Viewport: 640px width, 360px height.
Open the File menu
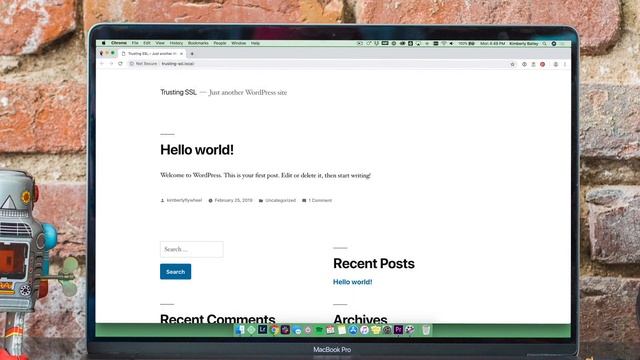(x=135, y=43)
